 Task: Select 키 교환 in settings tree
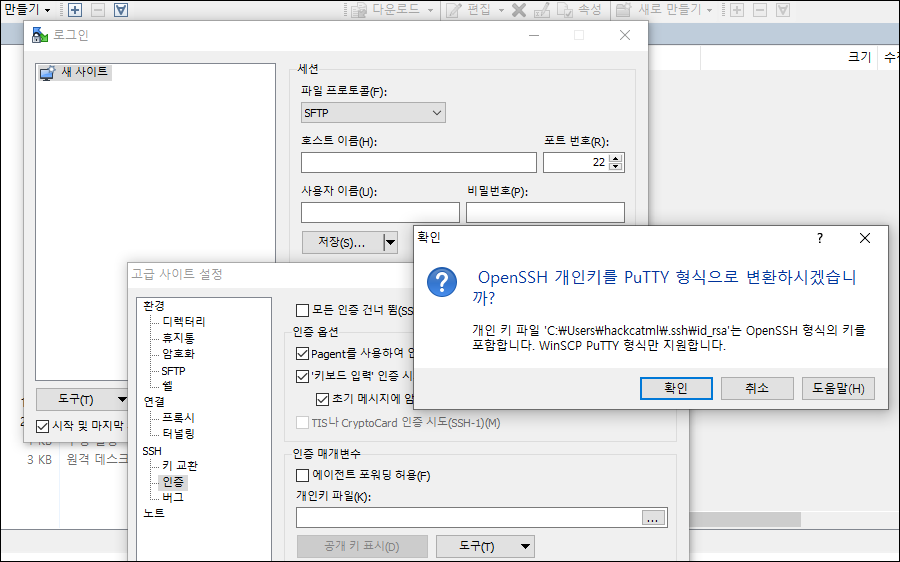(180, 466)
